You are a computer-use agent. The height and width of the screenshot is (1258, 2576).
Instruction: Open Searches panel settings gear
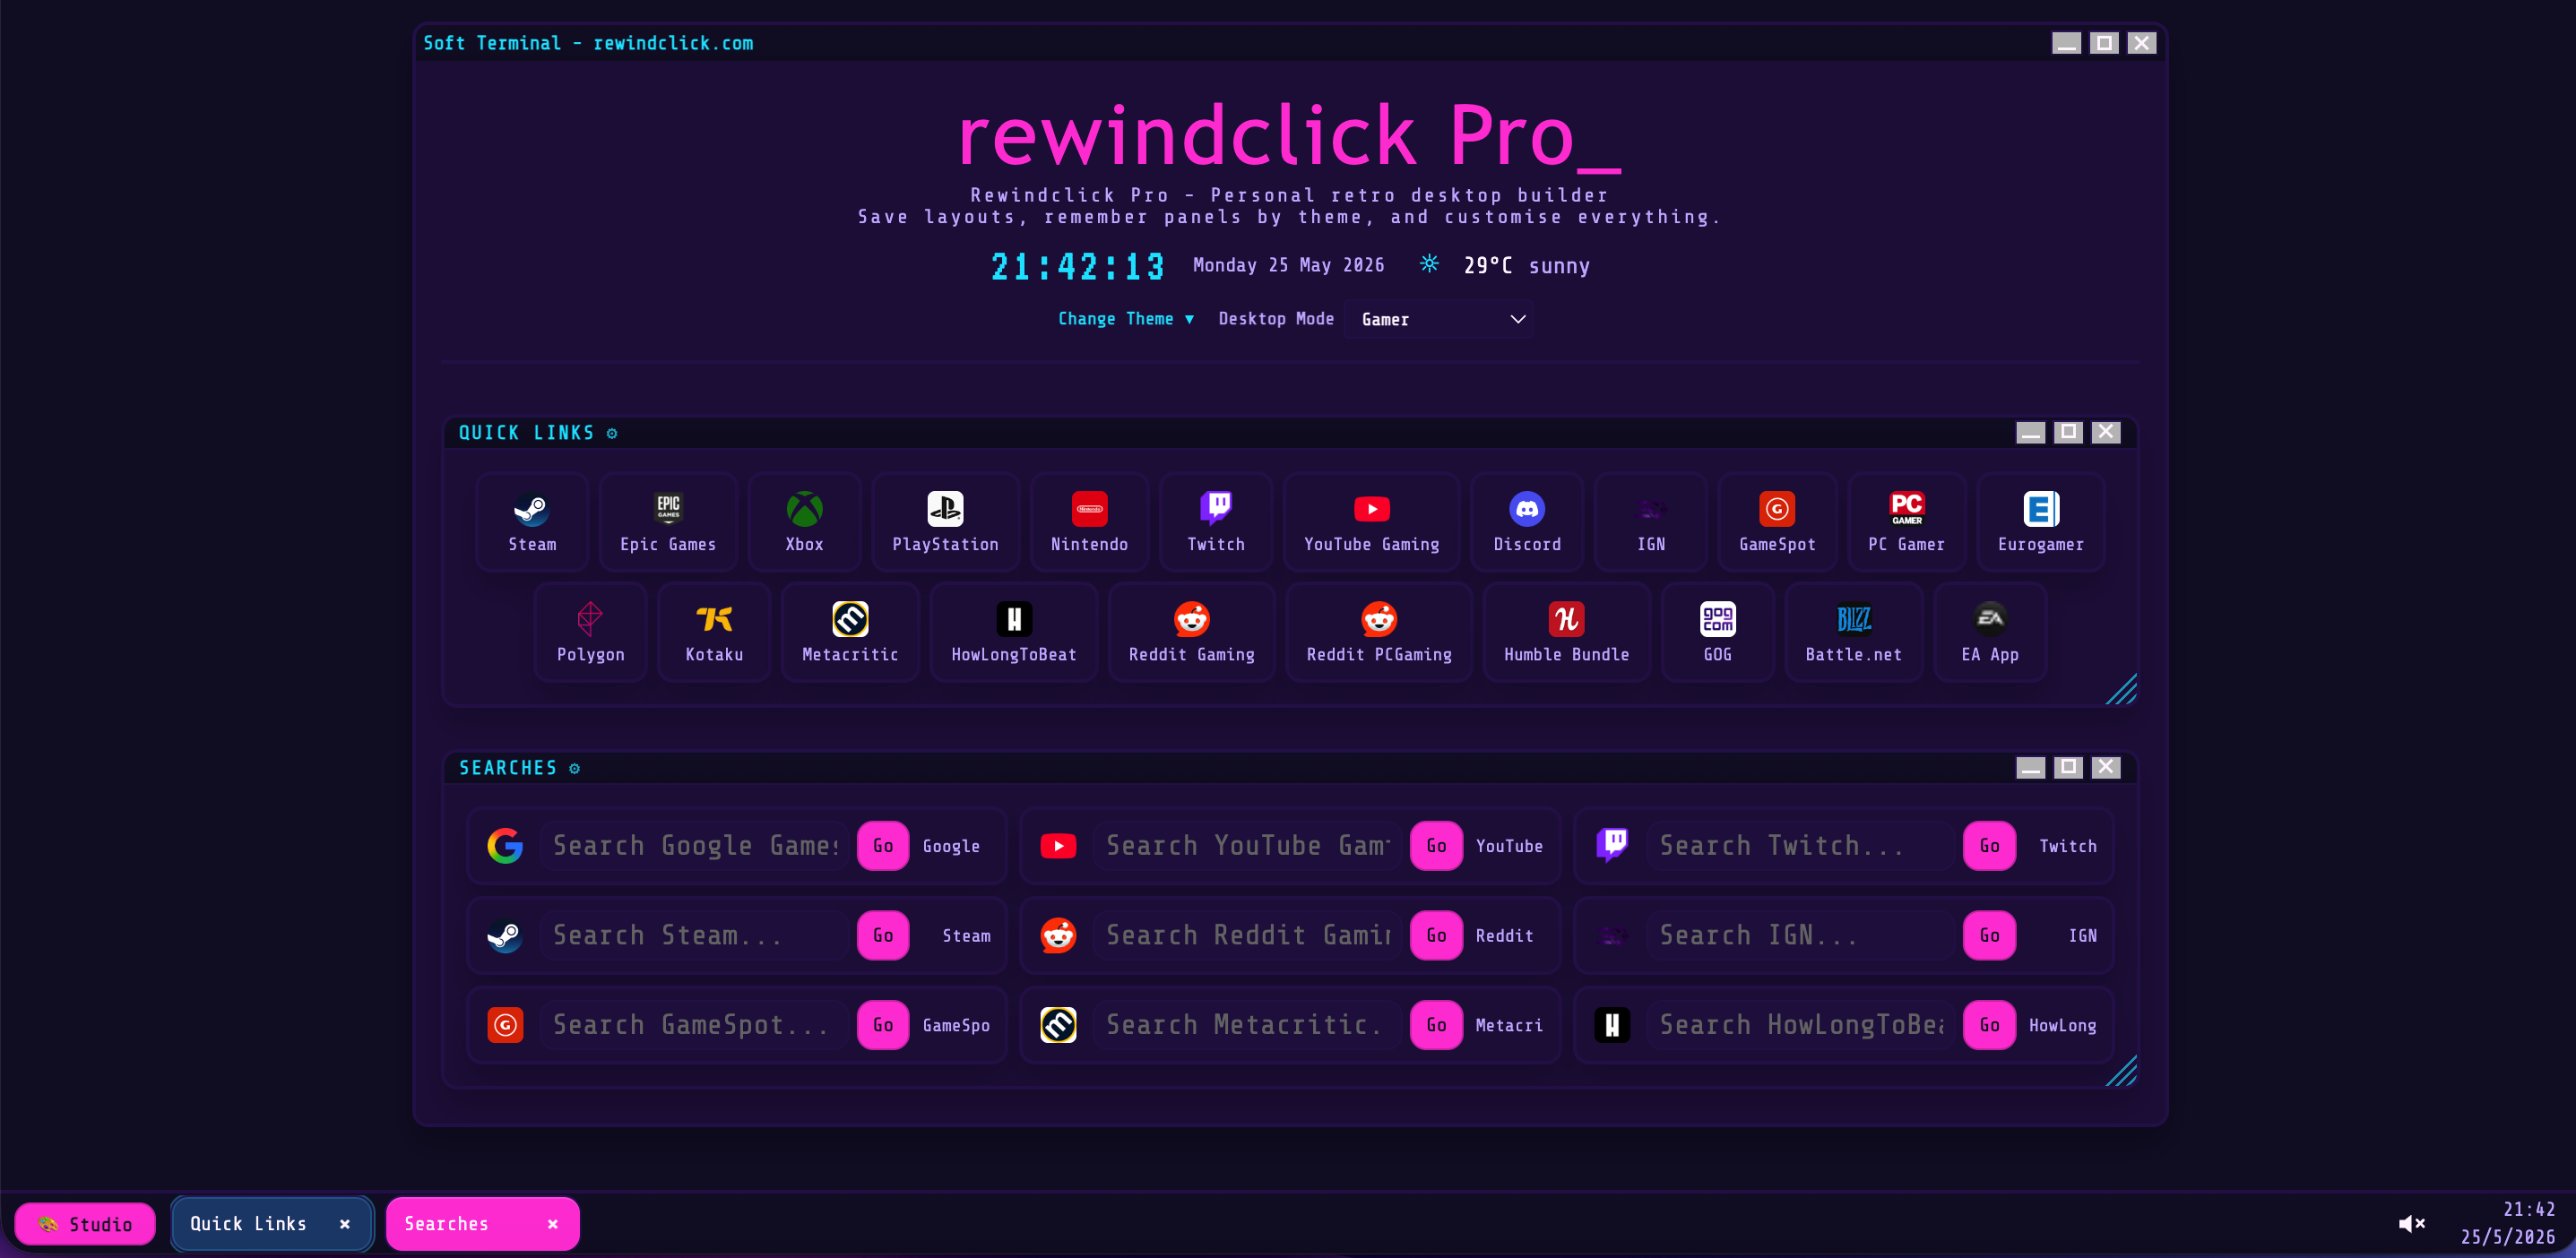pos(575,768)
